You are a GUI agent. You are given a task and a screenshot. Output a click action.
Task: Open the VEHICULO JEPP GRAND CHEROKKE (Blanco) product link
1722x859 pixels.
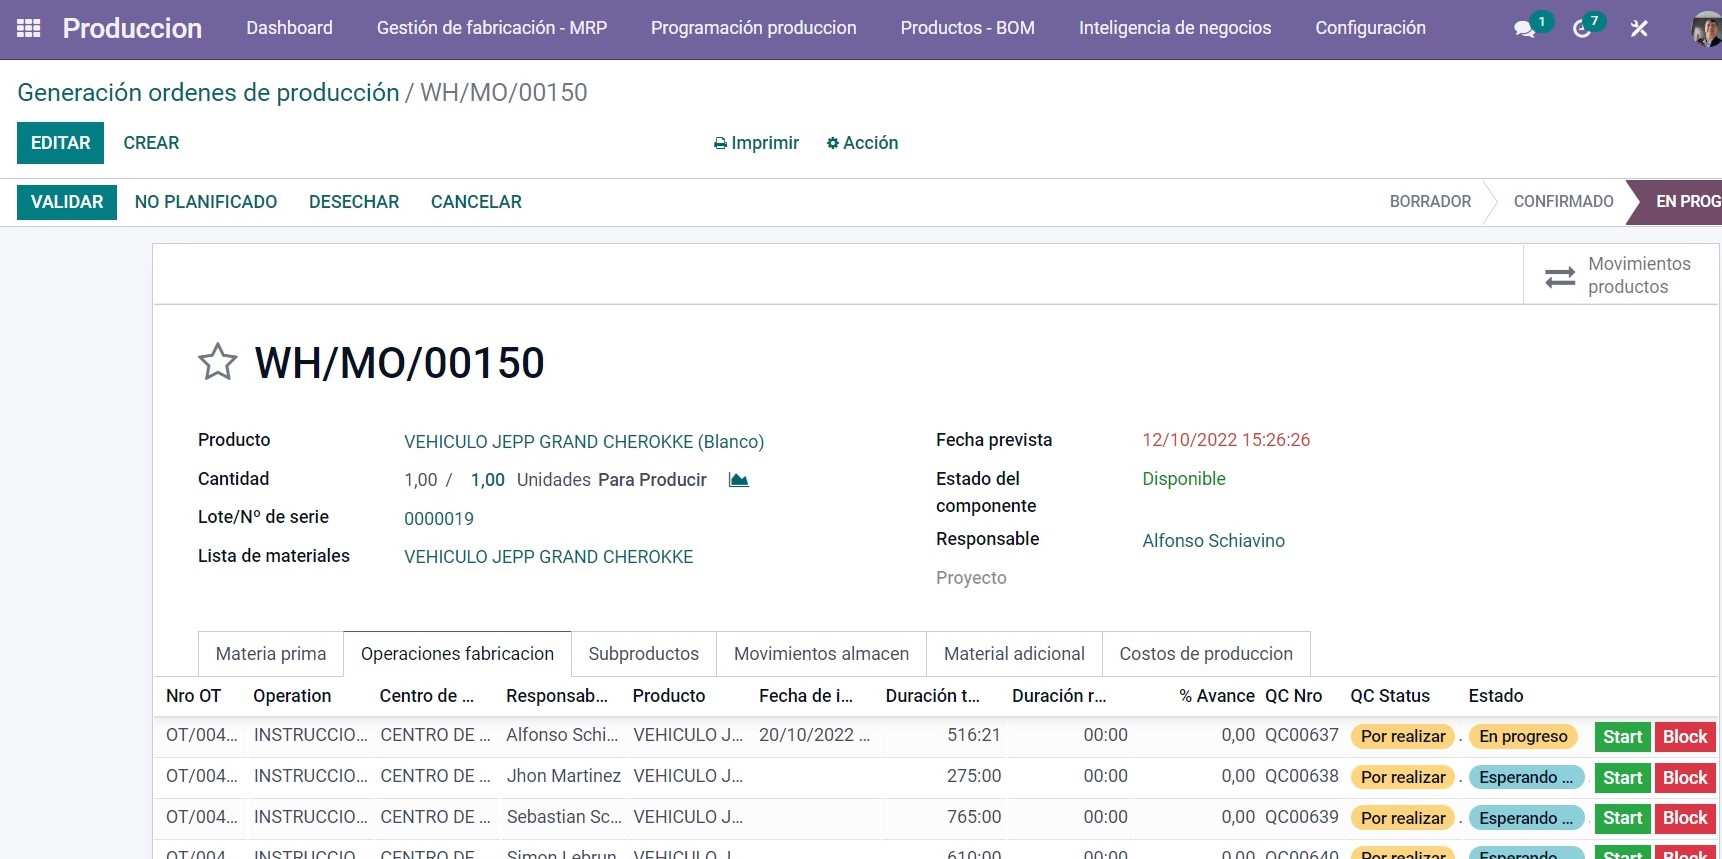583,442
